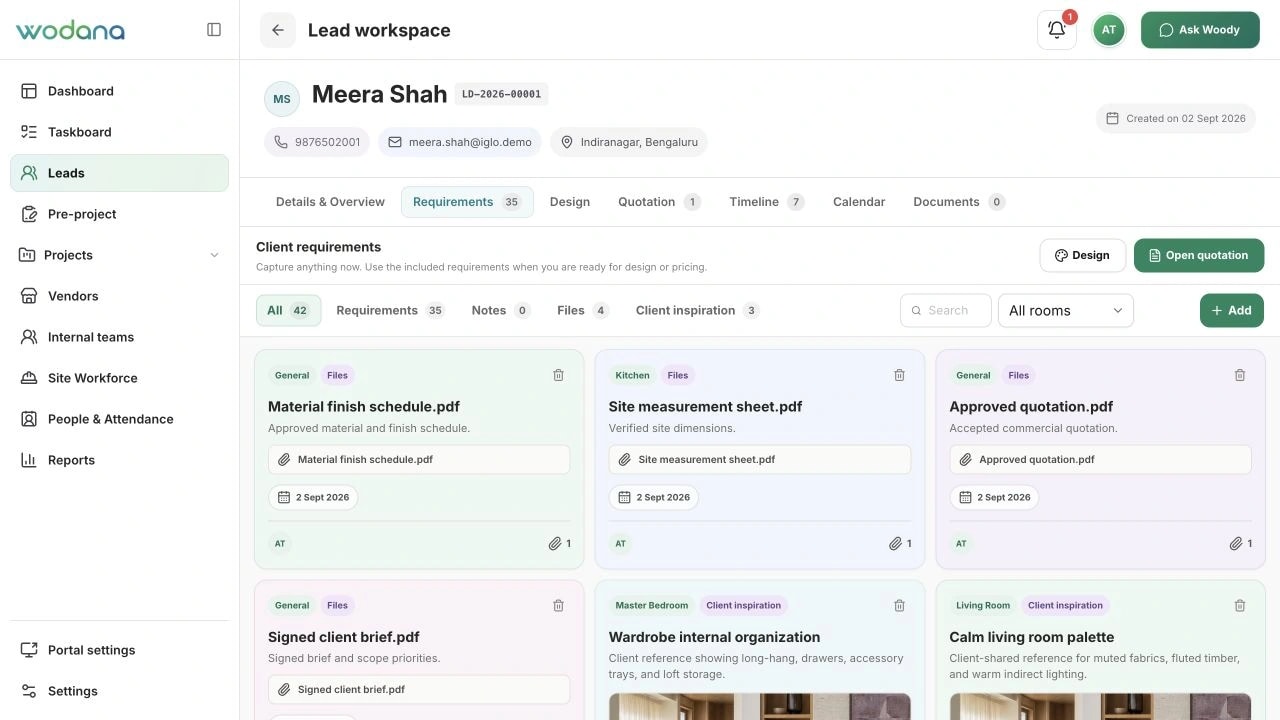Open Portal settings in the sidebar
The width and height of the screenshot is (1280, 720).
point(119,650)
